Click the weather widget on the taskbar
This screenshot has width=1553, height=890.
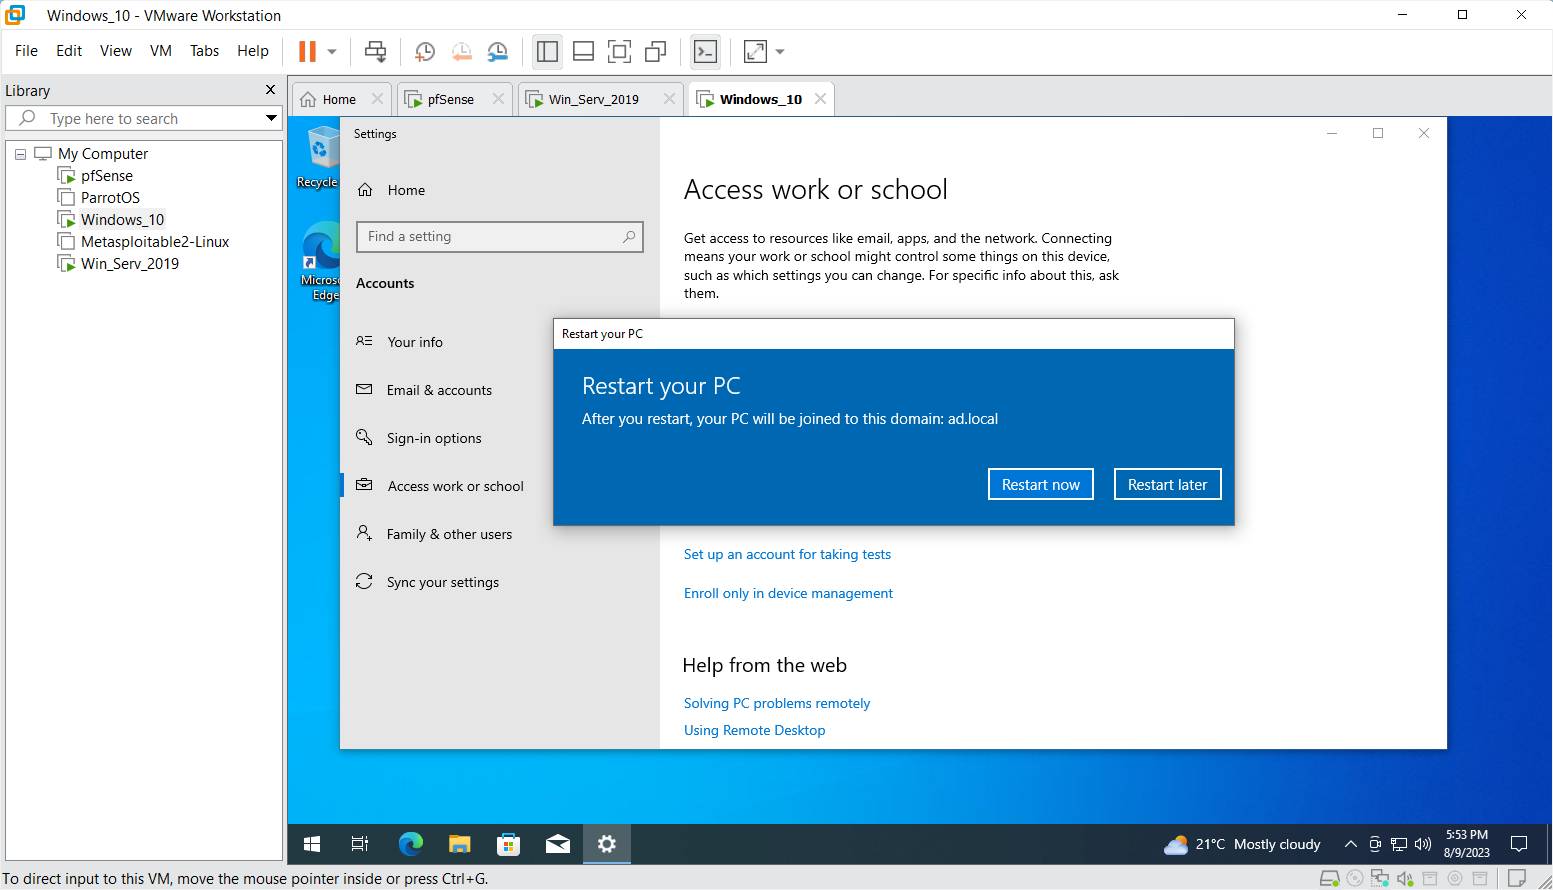point(1242,844)
